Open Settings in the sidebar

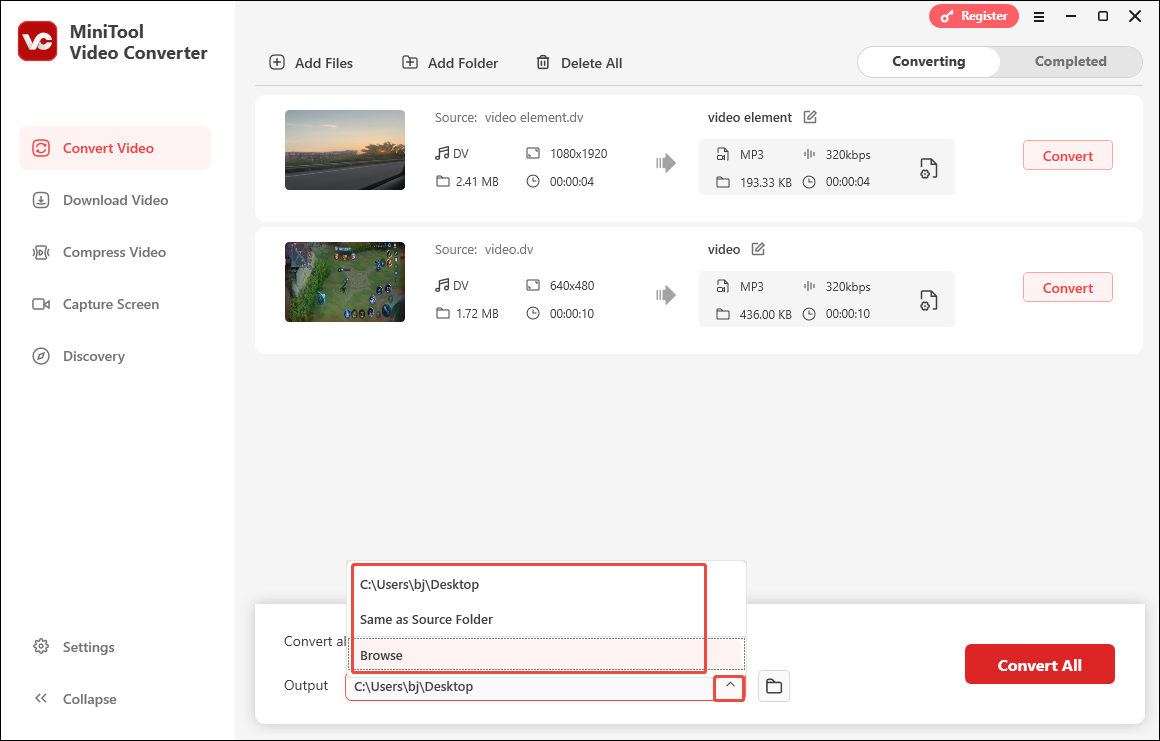point(74,647)
